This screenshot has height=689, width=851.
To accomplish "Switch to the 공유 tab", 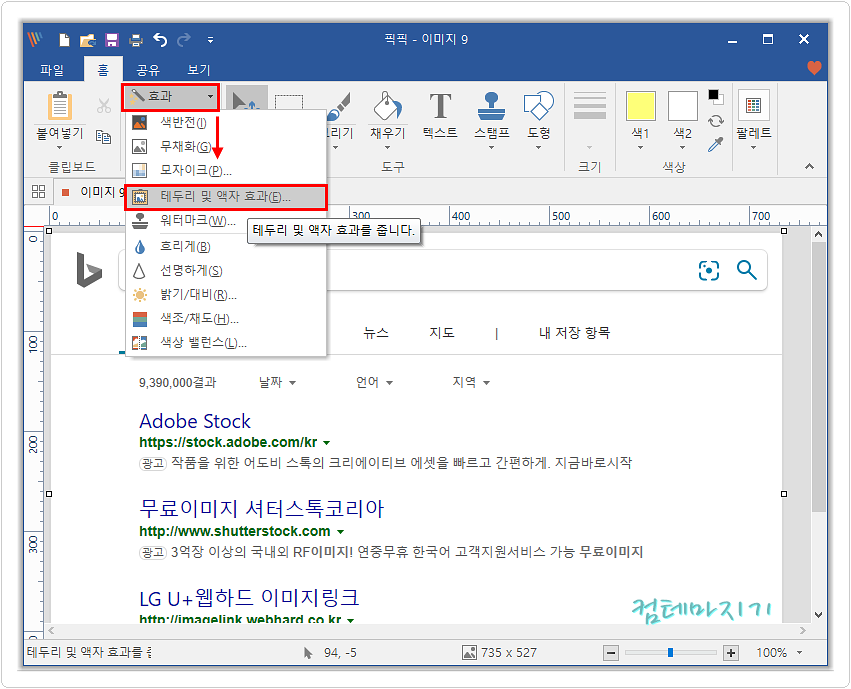I will (x=148, y=70).
